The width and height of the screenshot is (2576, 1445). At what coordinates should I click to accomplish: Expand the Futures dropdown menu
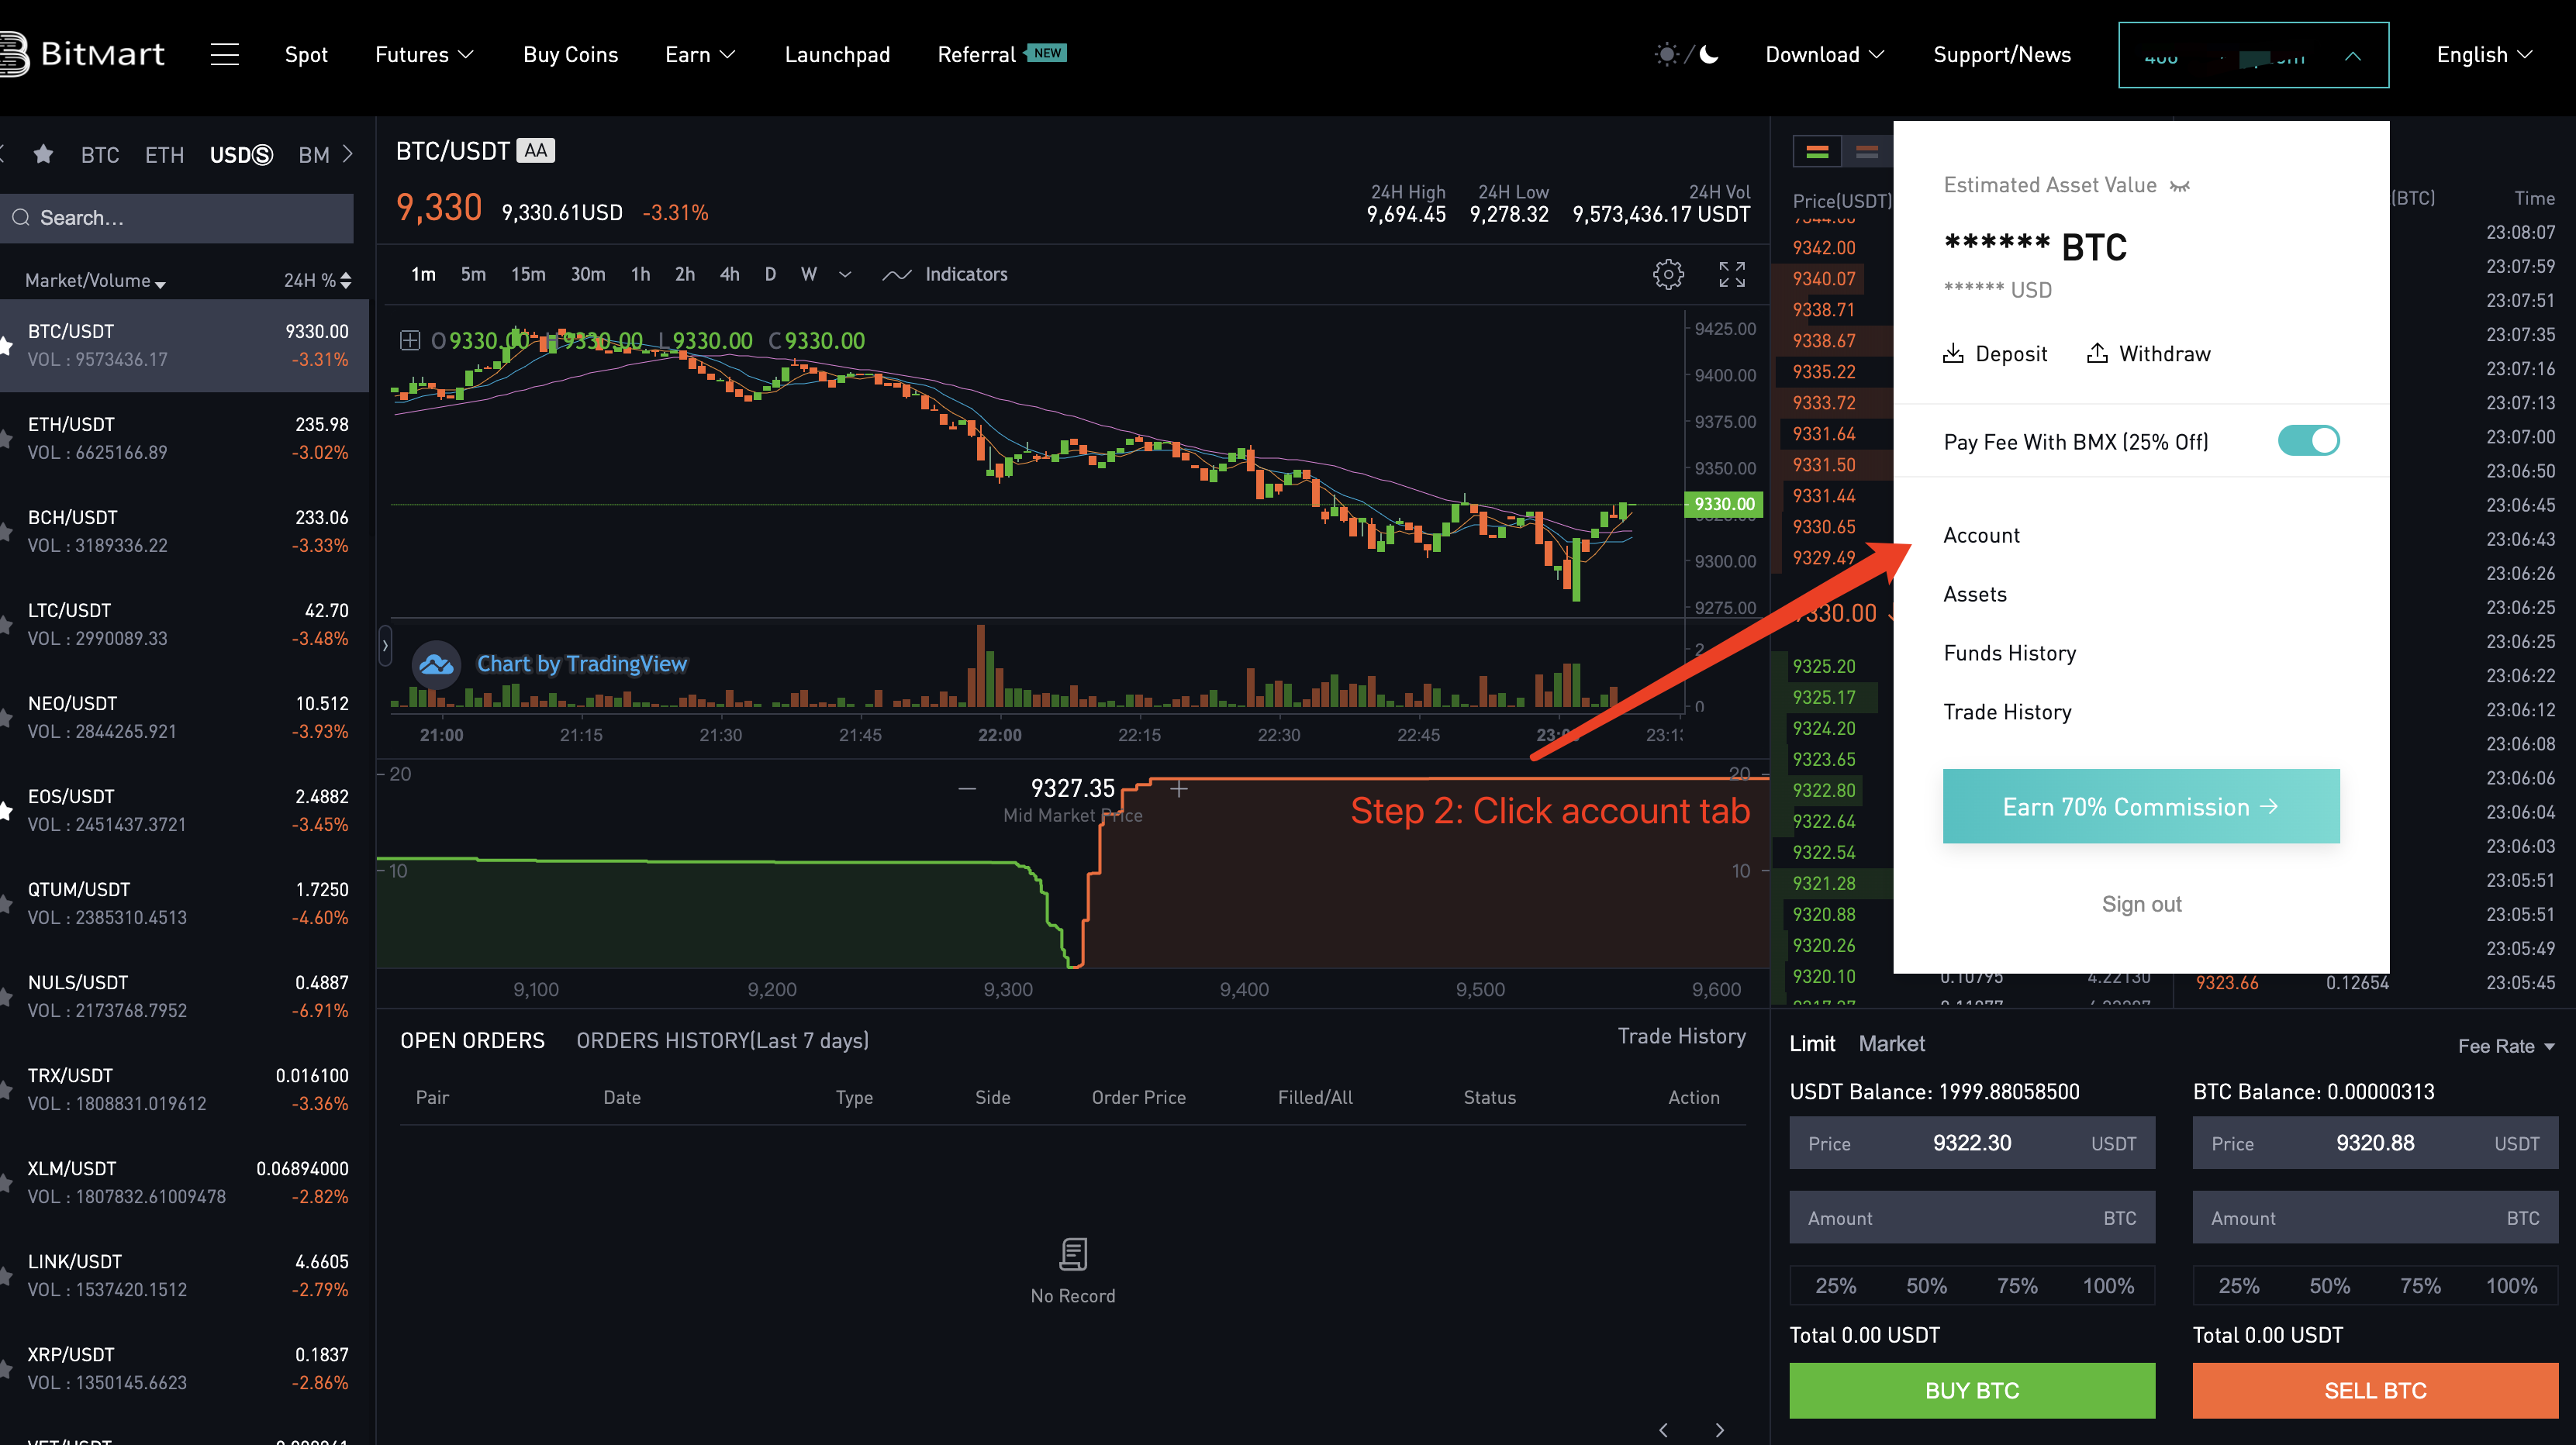tap(424, 54)
